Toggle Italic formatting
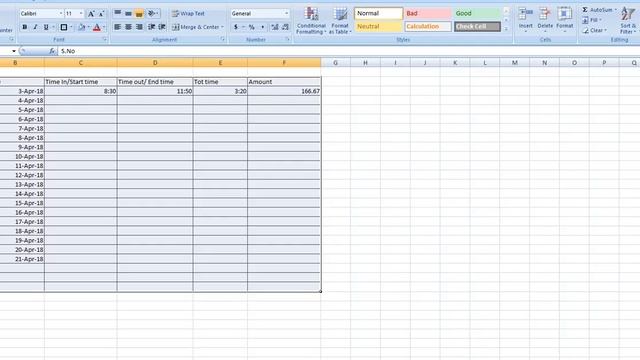Viewport: 640px width, 360px height. click(35, 27)
